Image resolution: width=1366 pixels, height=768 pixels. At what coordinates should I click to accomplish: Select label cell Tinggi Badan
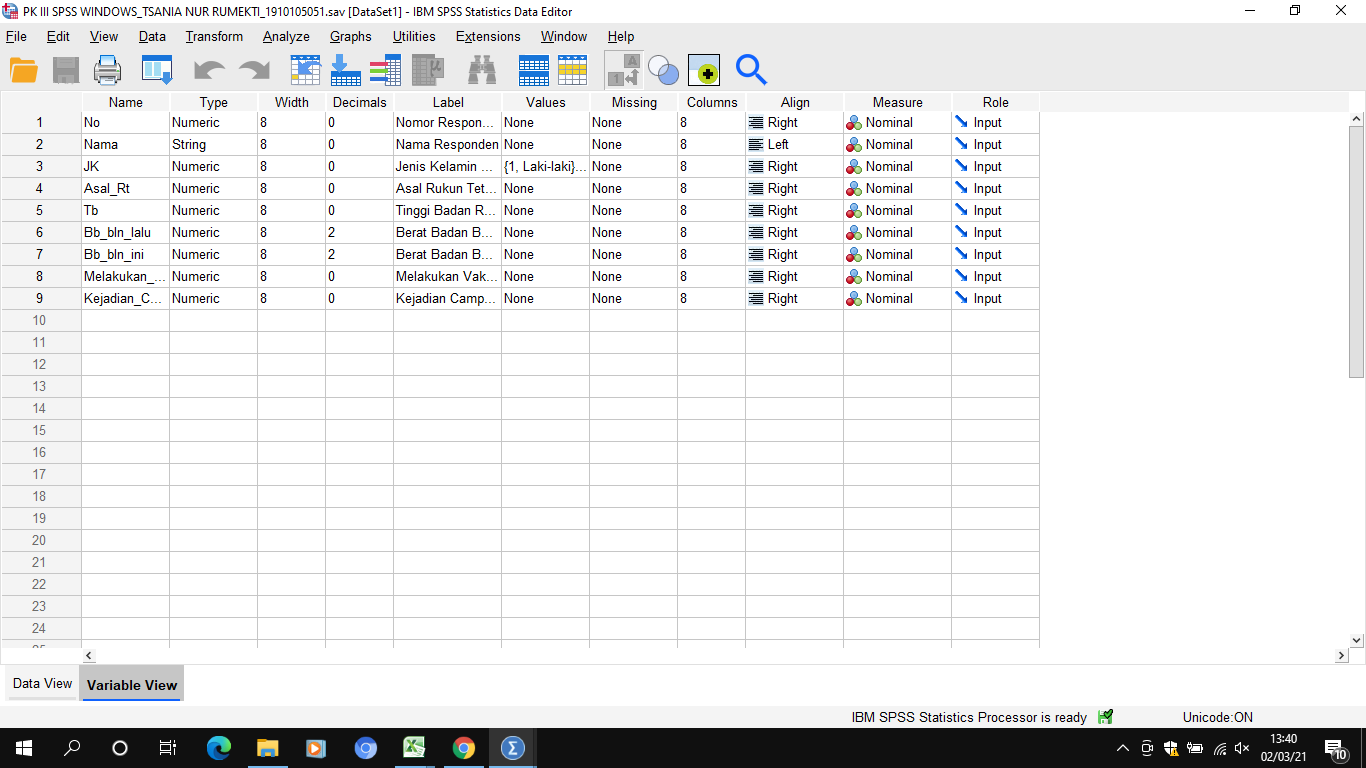pyautogui.click(x=447, y=211)
